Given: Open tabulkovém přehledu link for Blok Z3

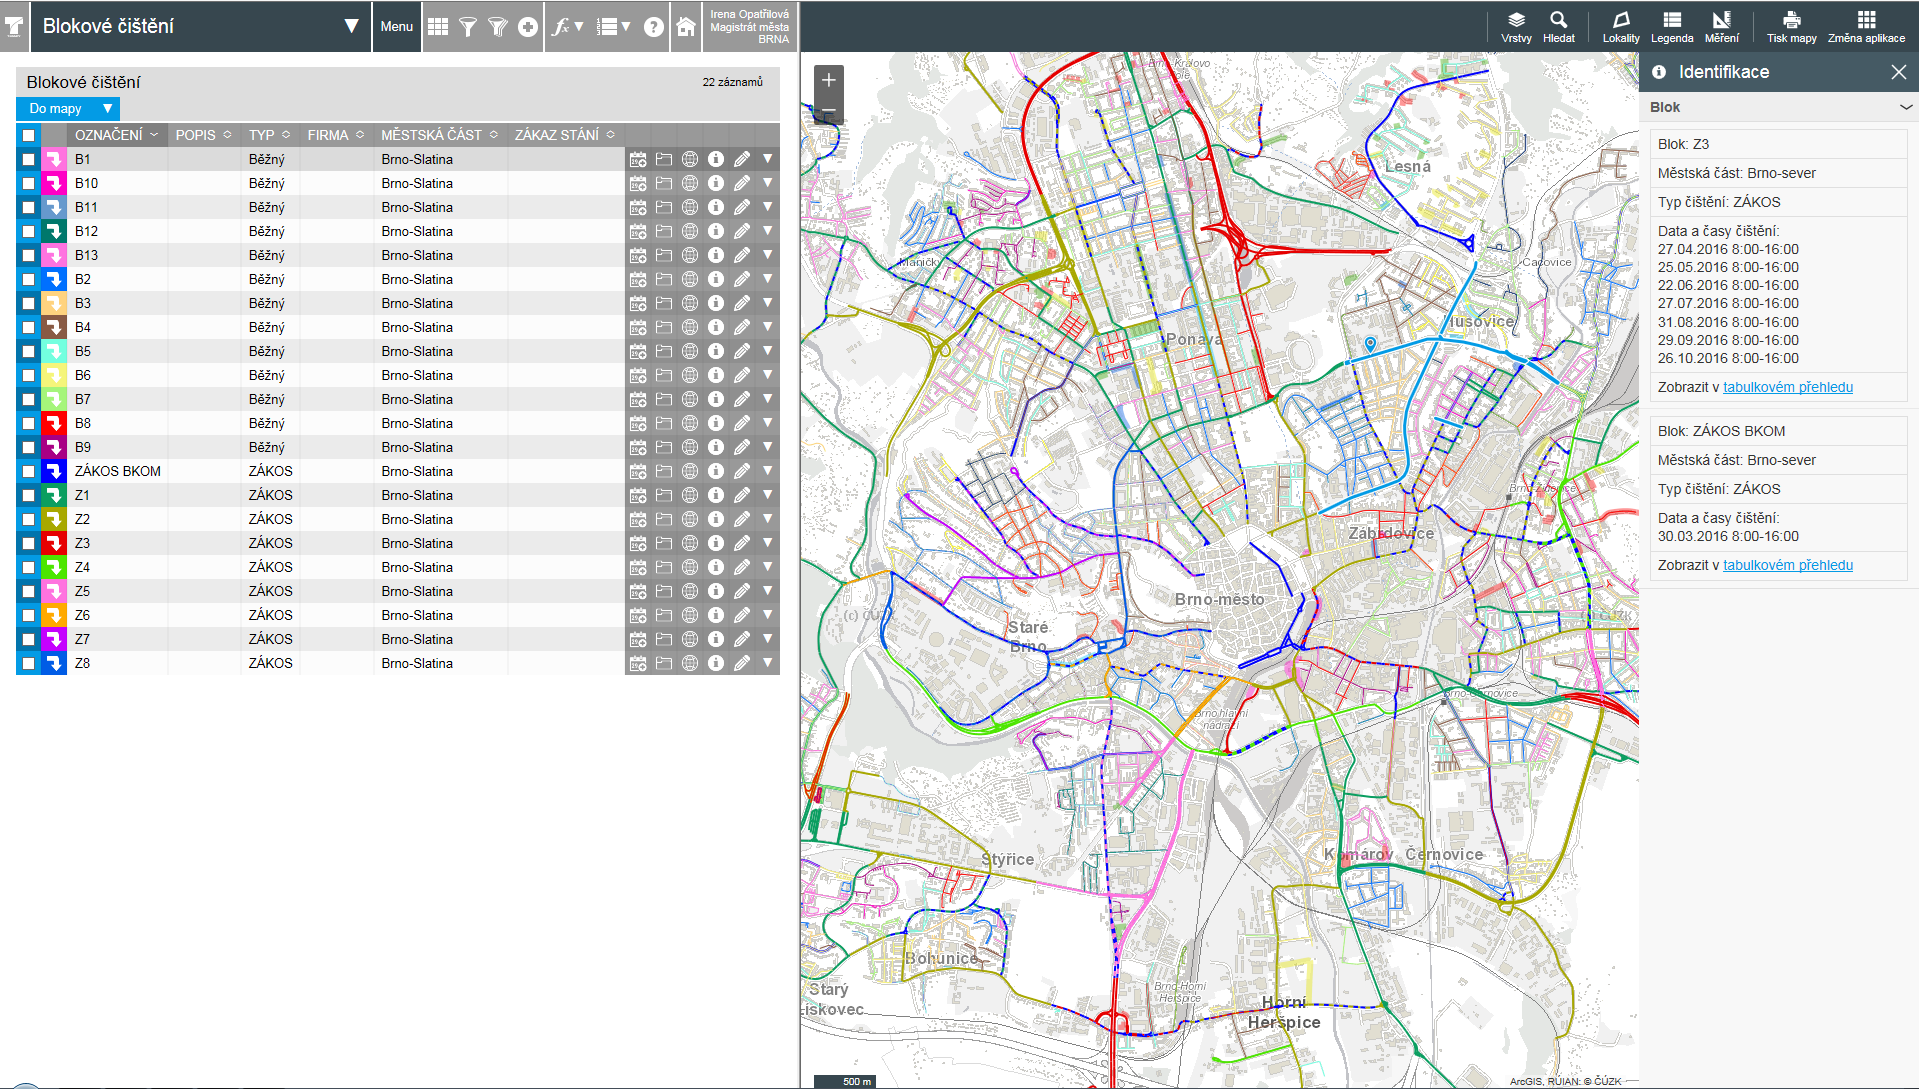Looking at the screenshot, I should pyautogui.click(x=1787, y=387).
